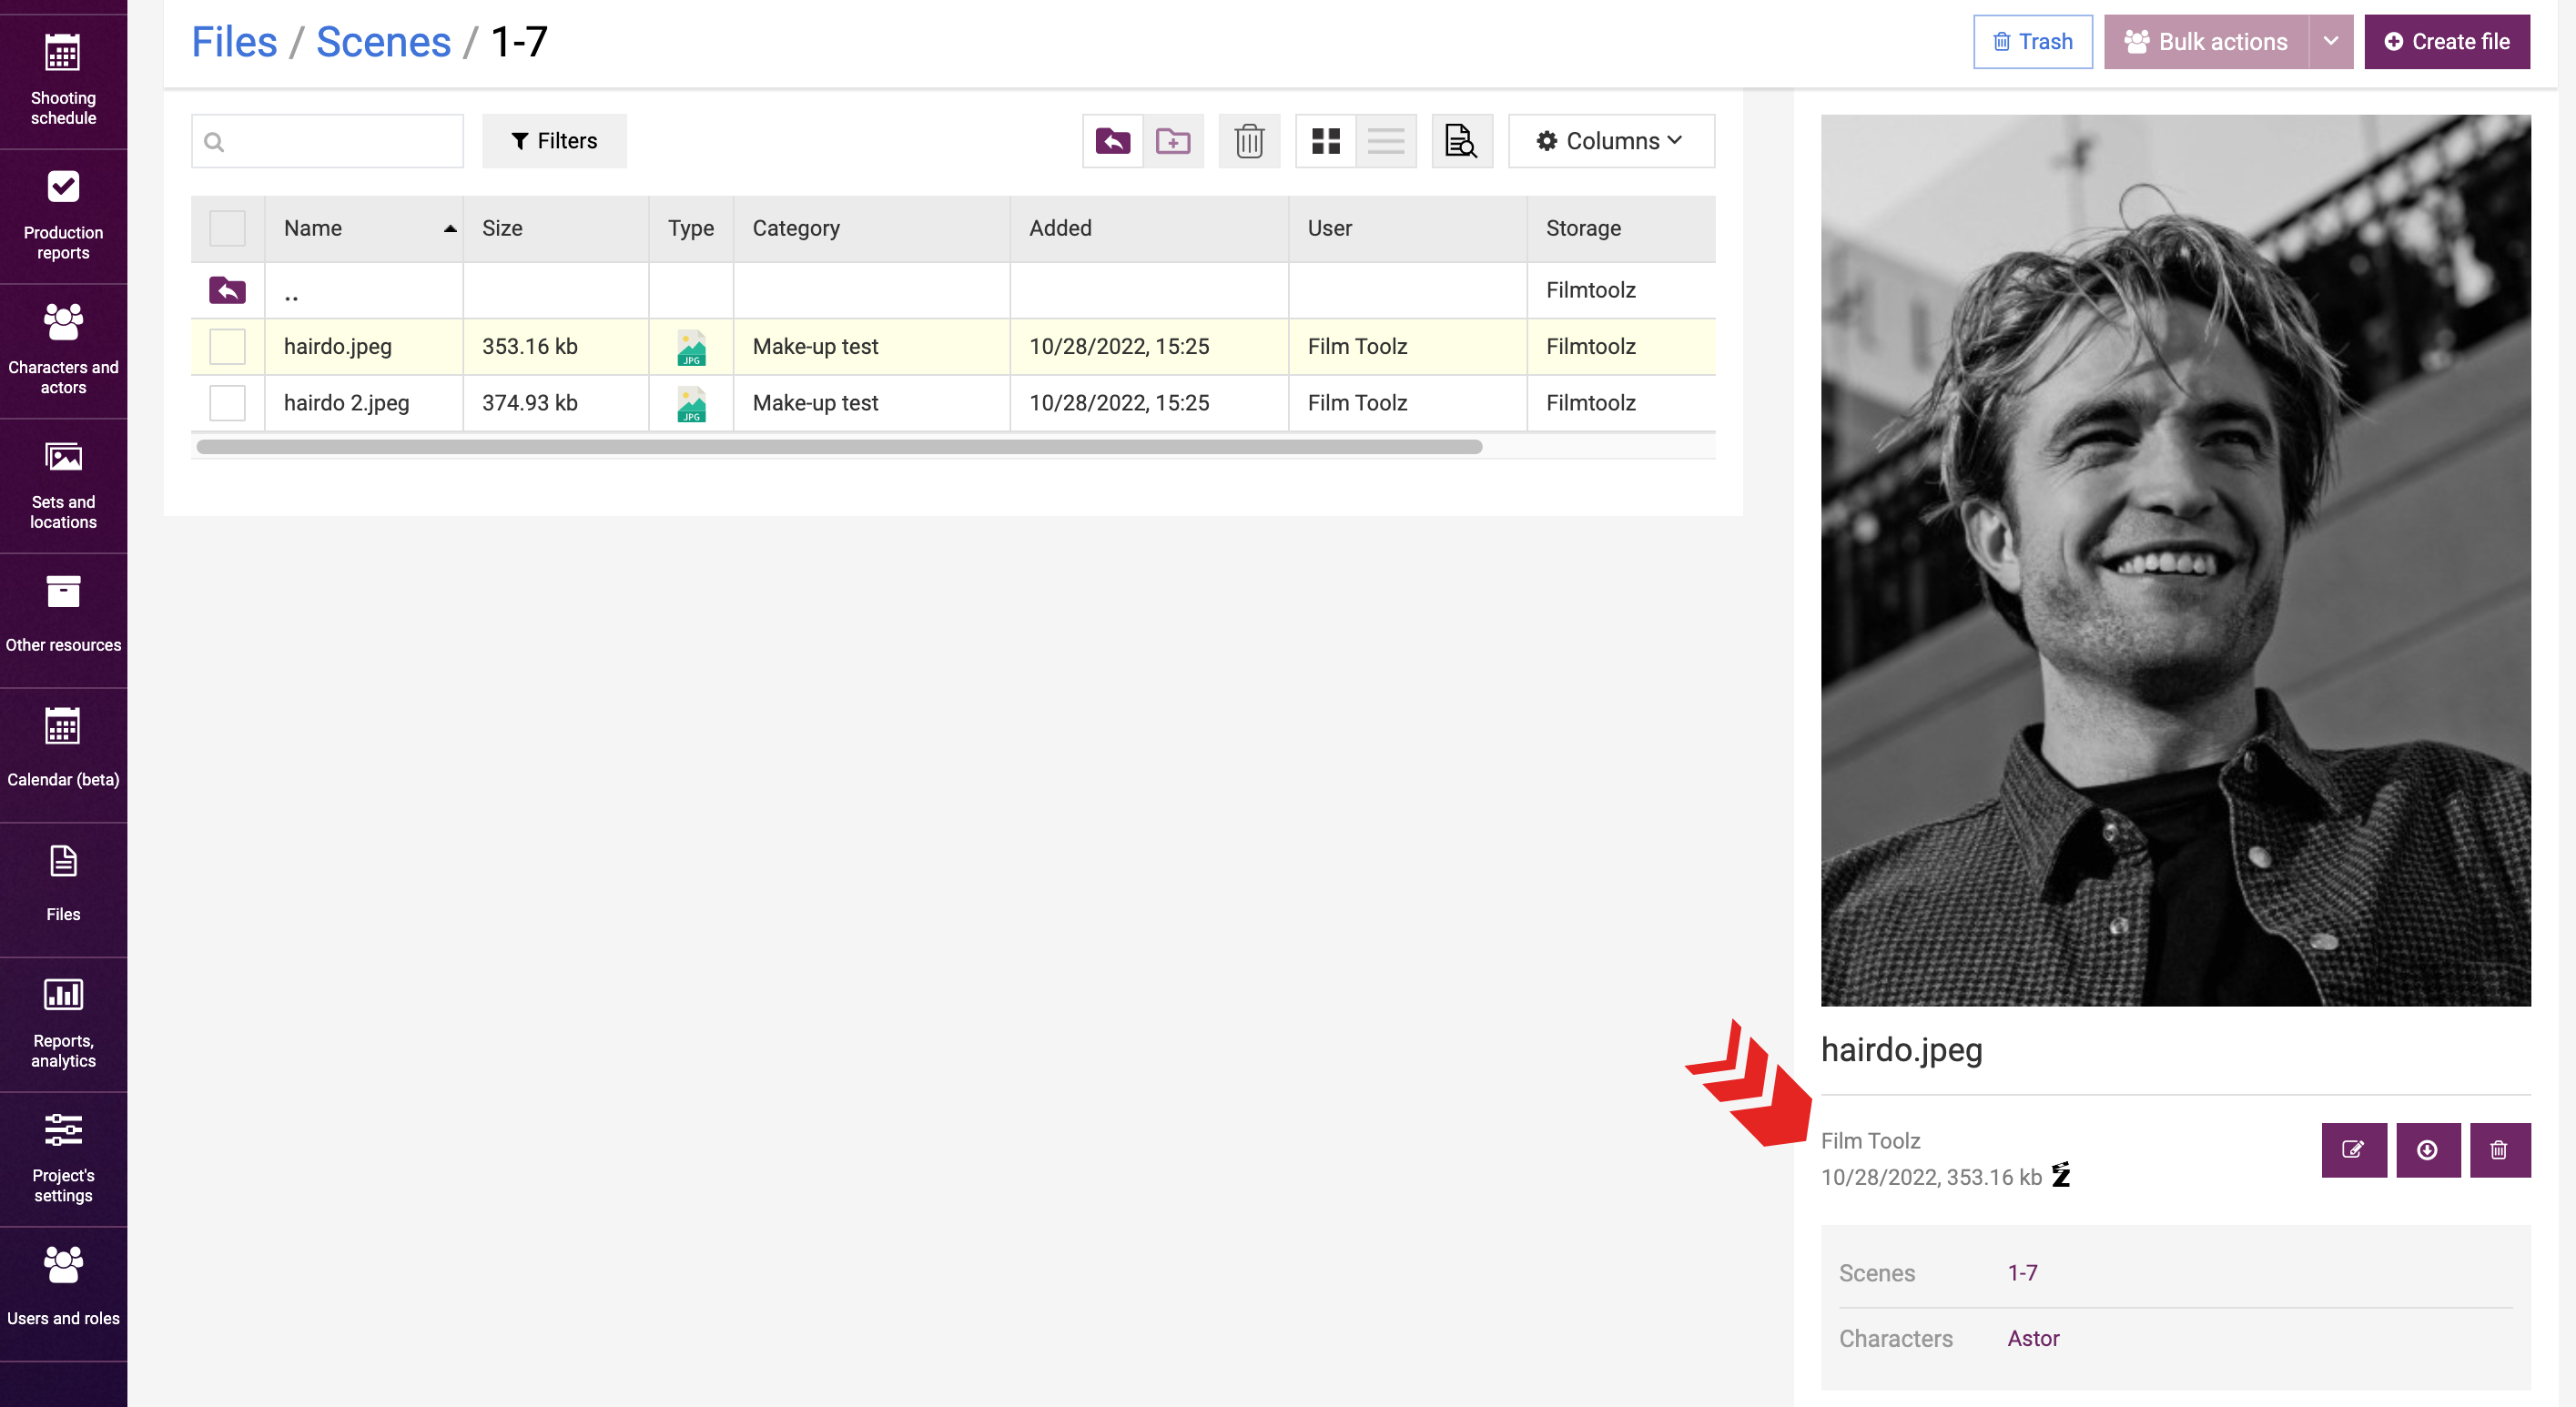Open the Calendar (beta) section
Screen dimensions: 2576x1407
point(63,755)
